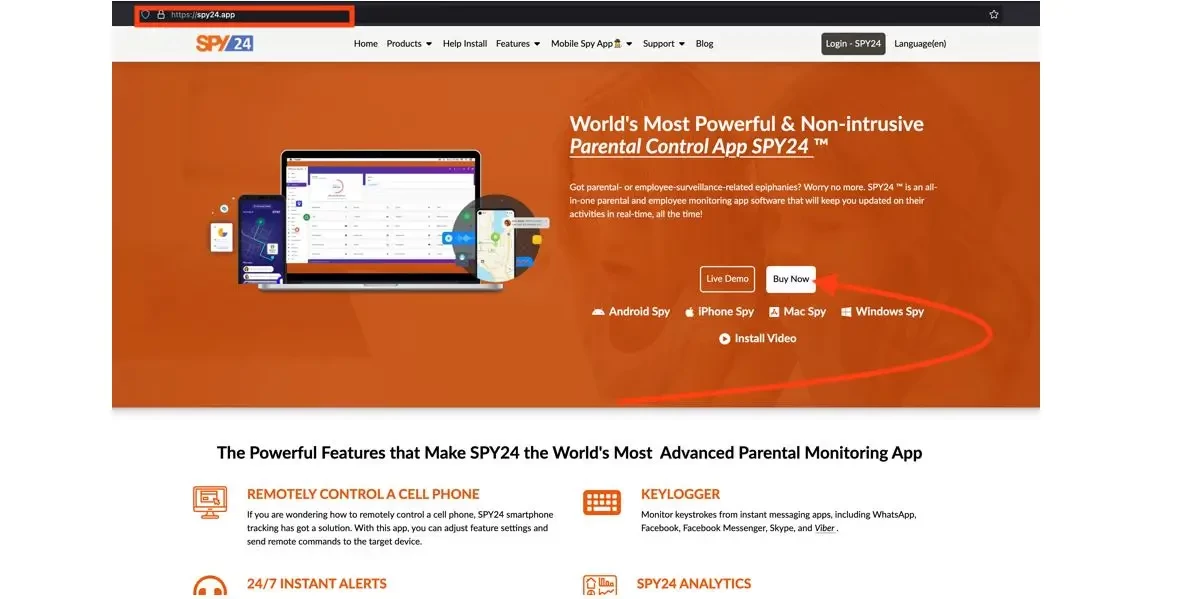The image size is (1200, 599).
Task: Click the Login - SPY24 button
Action: coord(853,44)
